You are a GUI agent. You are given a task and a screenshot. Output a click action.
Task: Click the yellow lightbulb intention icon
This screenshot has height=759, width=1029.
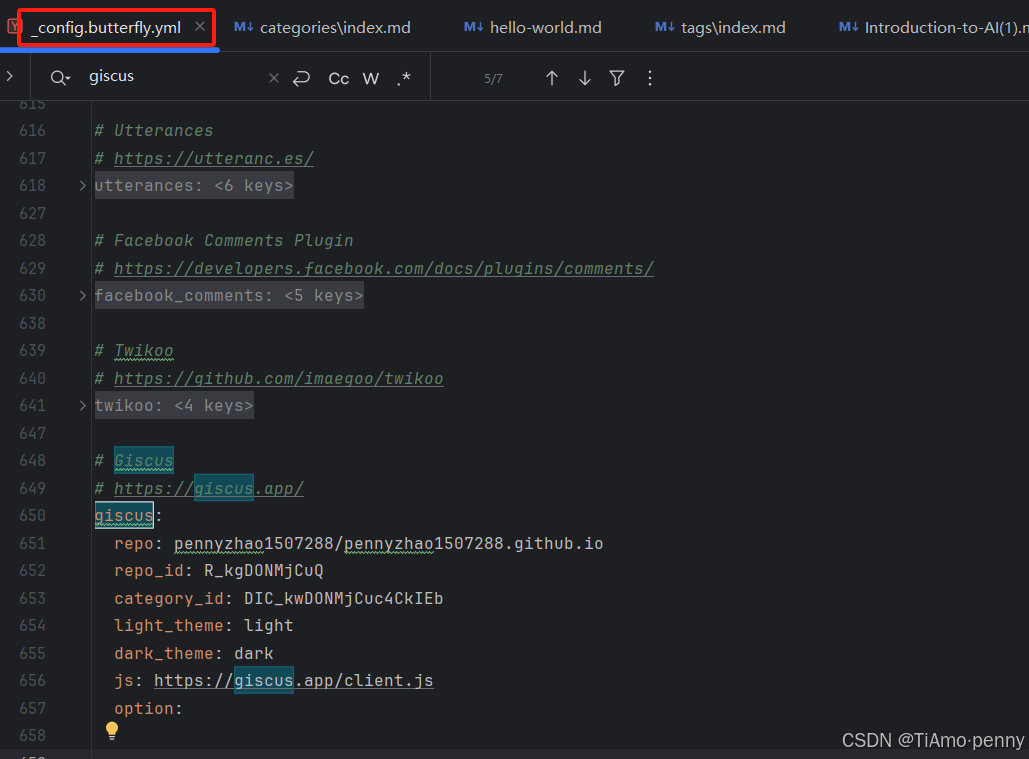point(112,731)
